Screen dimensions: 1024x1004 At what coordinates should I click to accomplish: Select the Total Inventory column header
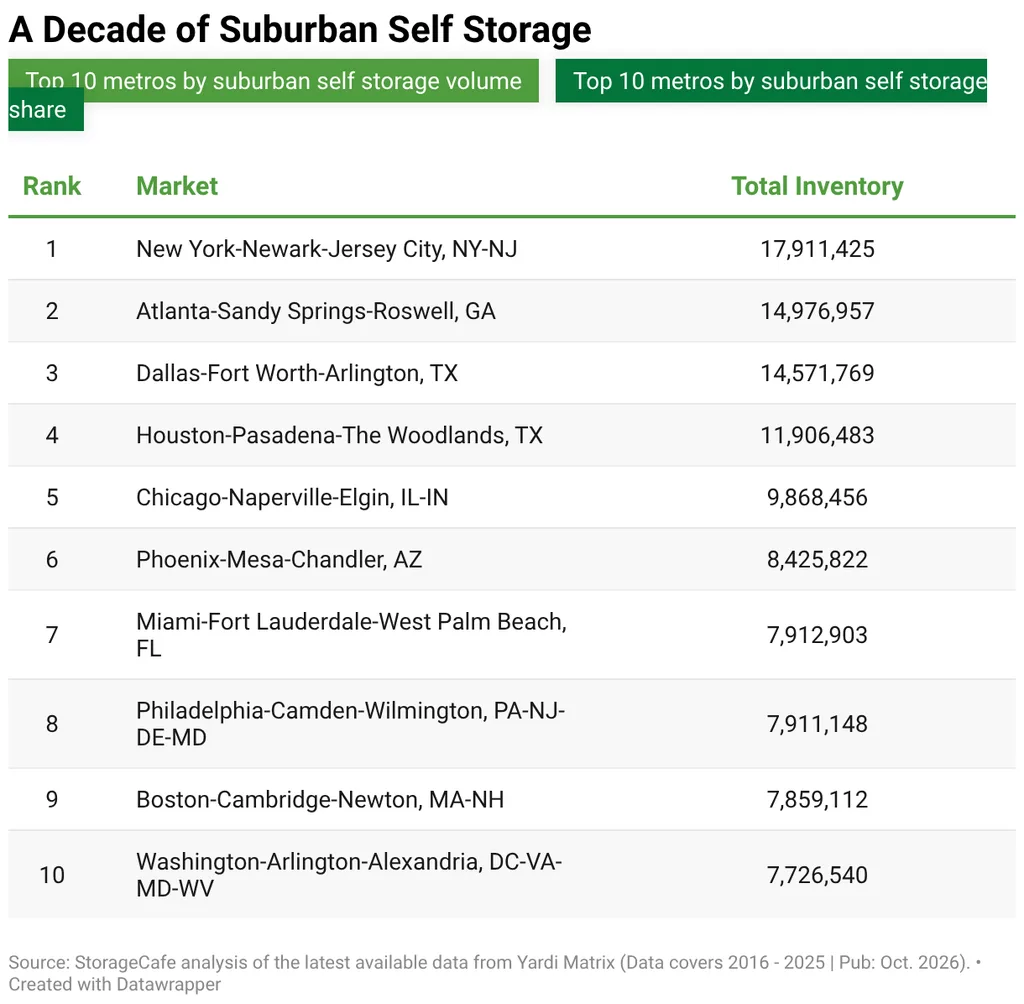[x=817, y=186]
